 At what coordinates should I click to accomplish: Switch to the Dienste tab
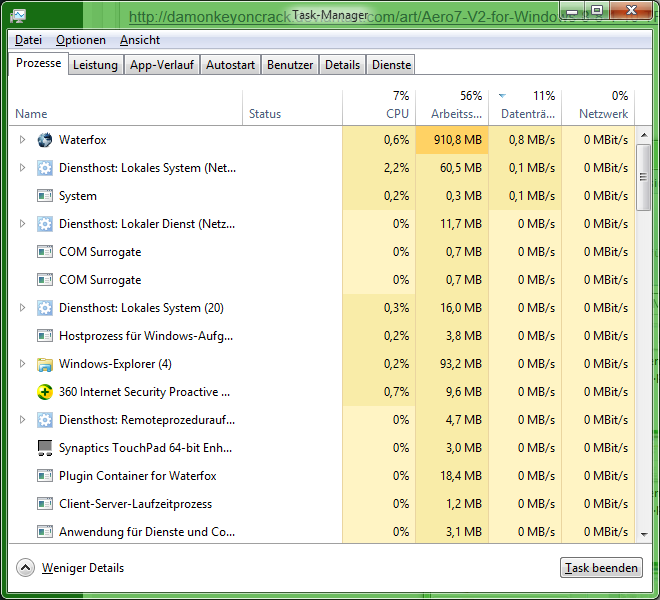coord(391,65)
